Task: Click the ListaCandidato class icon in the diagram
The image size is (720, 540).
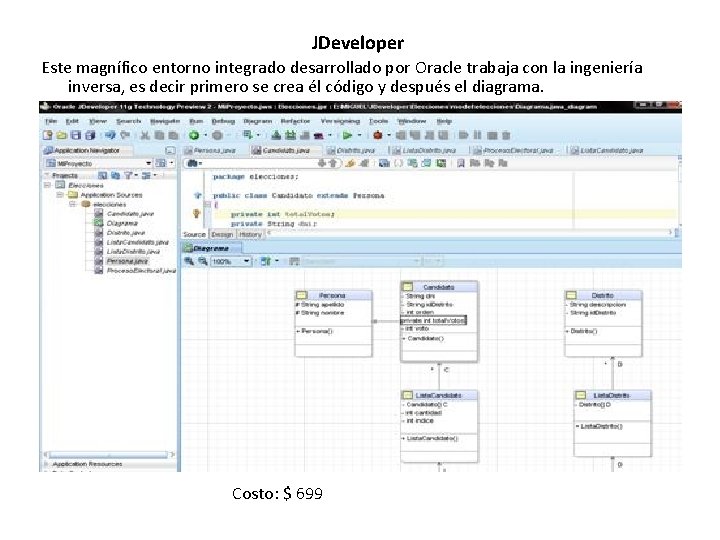Action: click(408, 395)
